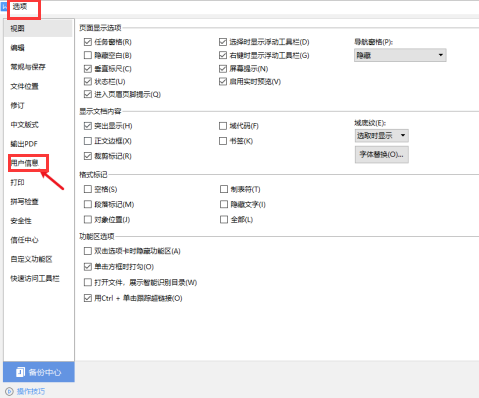Select the 打印 category

coord(17,182)
